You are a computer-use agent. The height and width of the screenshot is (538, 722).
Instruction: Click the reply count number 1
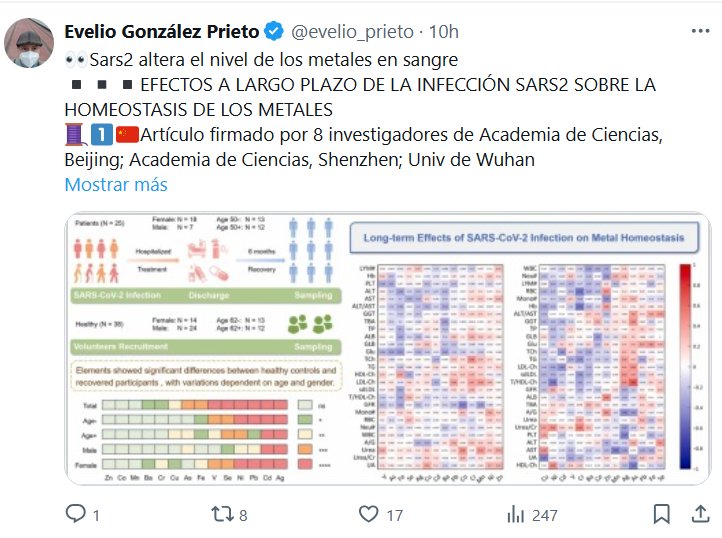[96, 515]
